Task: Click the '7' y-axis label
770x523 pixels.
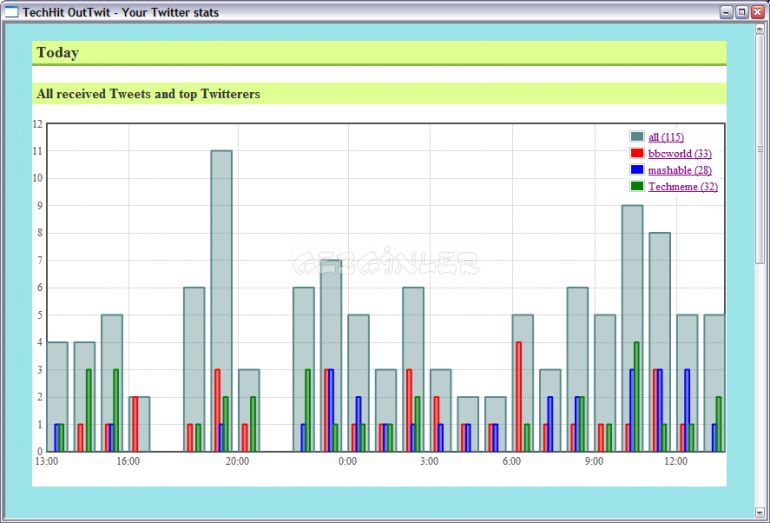Action: [x=40, y=260]
